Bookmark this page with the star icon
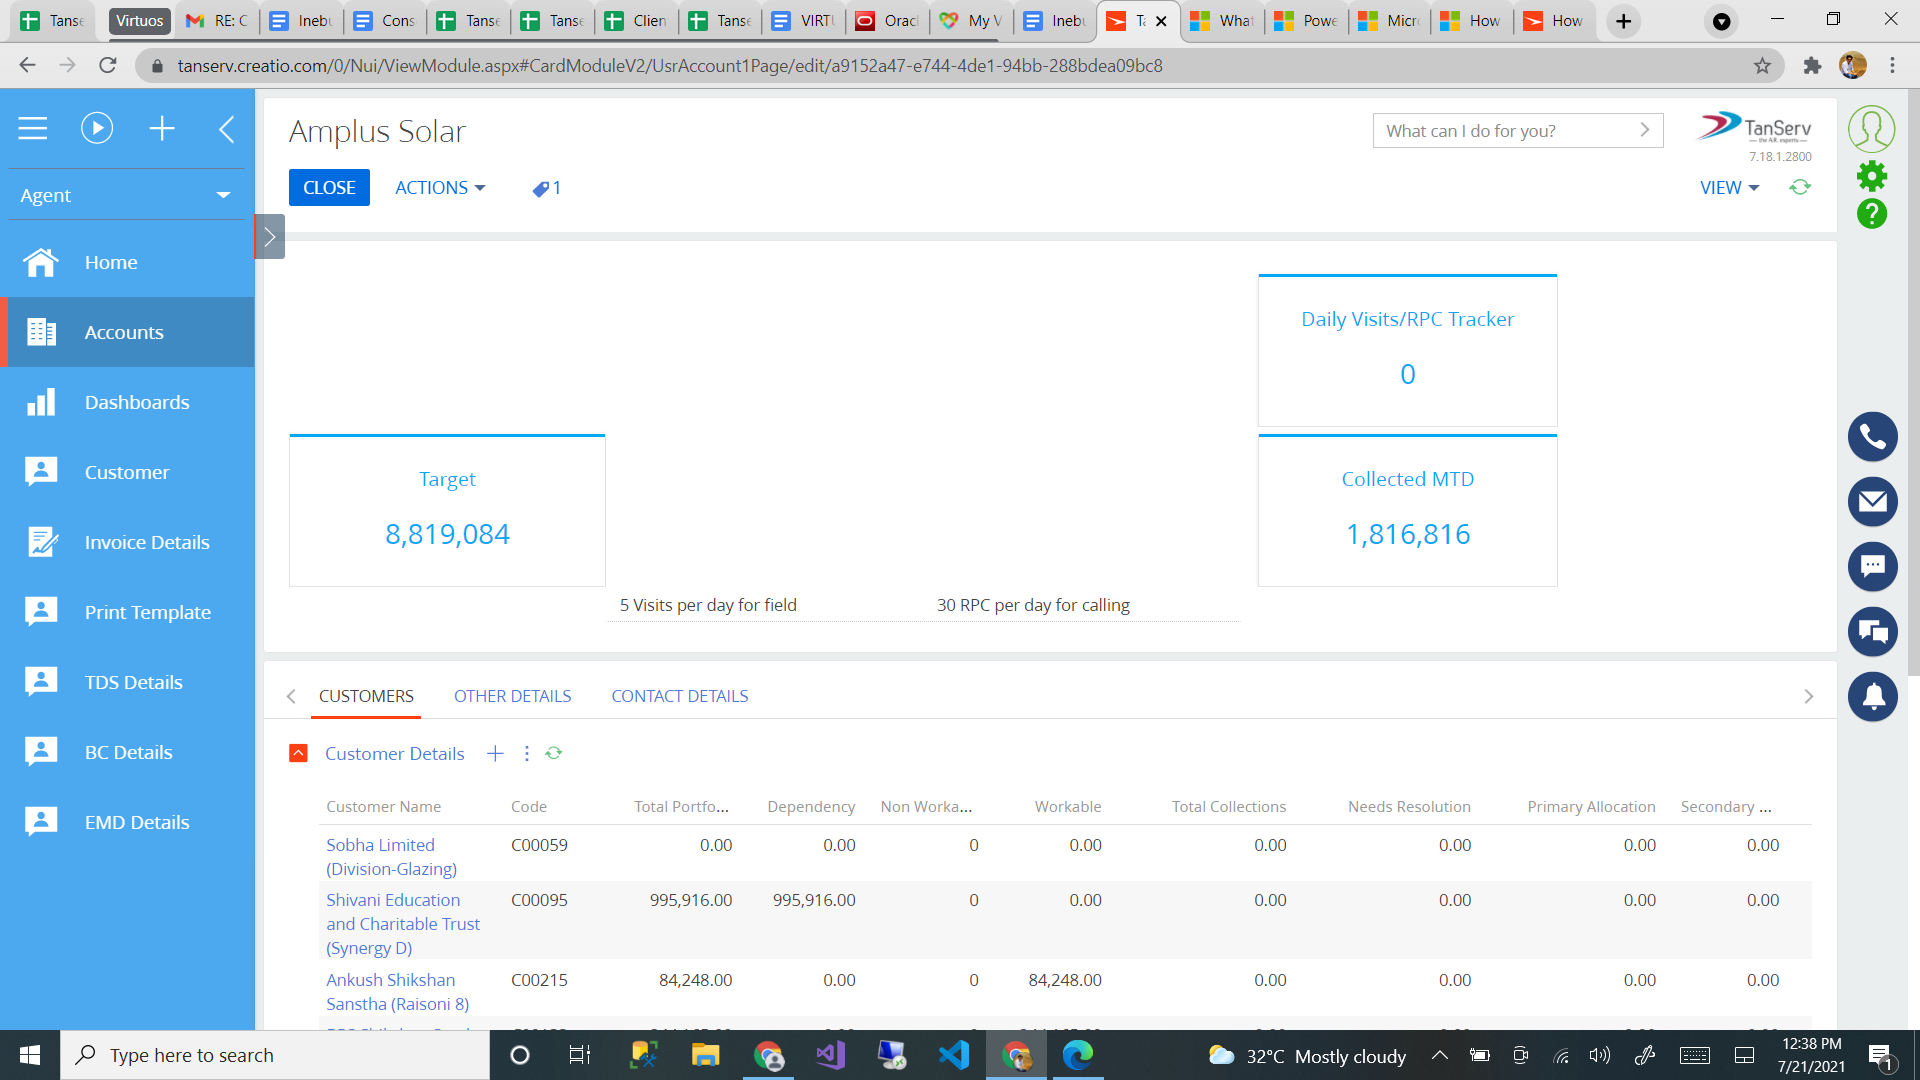 click(x=1762, y=66)
